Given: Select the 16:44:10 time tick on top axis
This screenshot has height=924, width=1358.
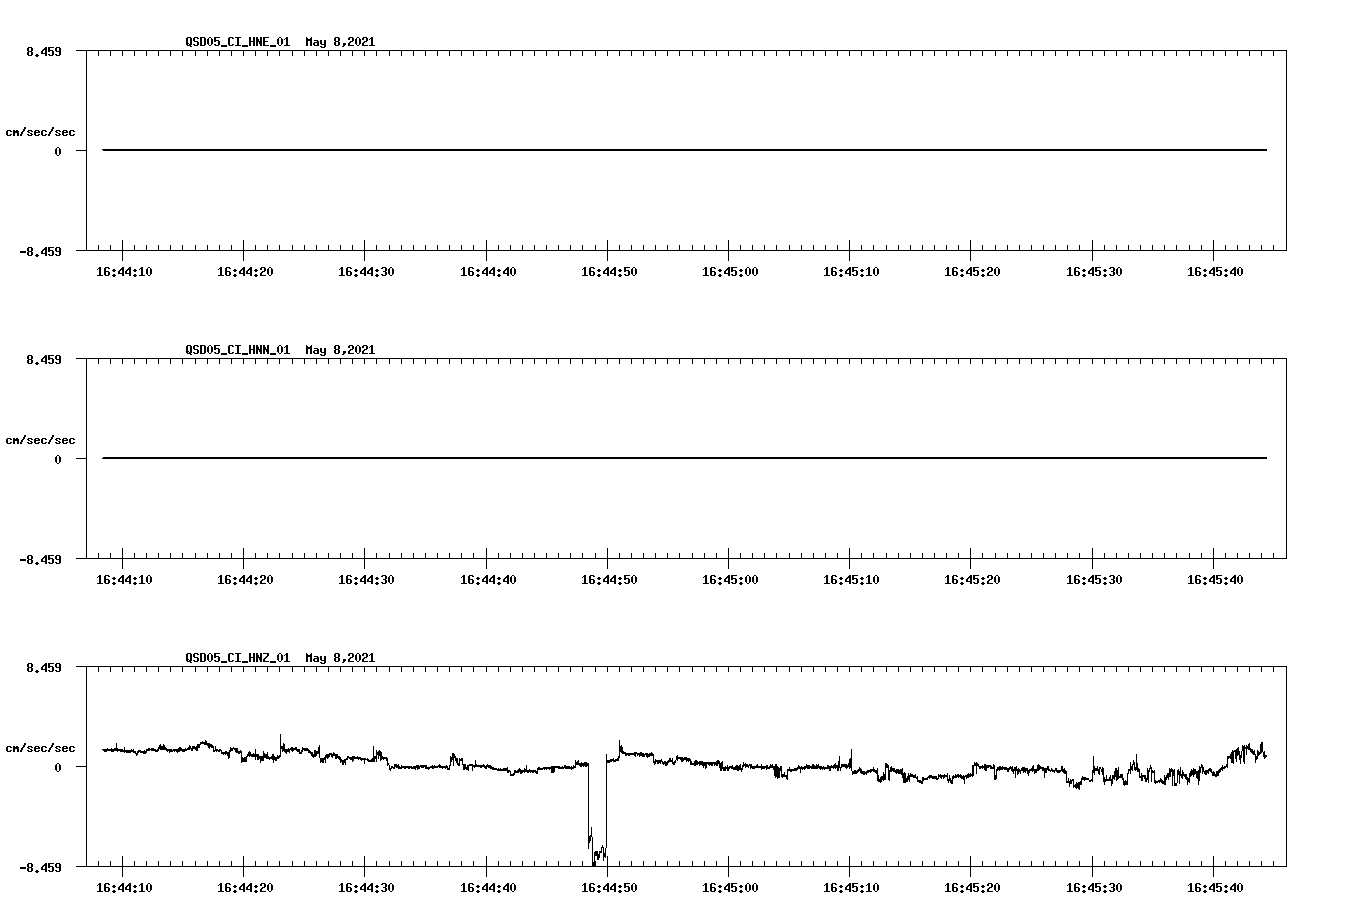Looking at the screenshot, I should [122, 269].
